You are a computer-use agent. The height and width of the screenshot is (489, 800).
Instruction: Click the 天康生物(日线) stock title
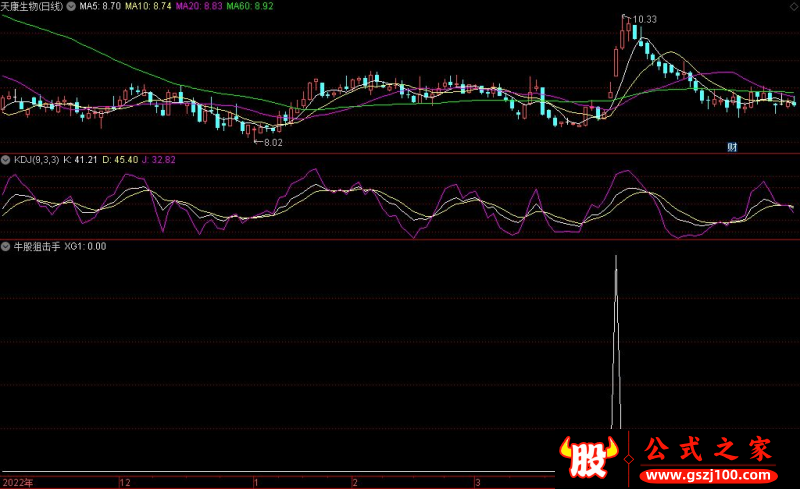32,6
